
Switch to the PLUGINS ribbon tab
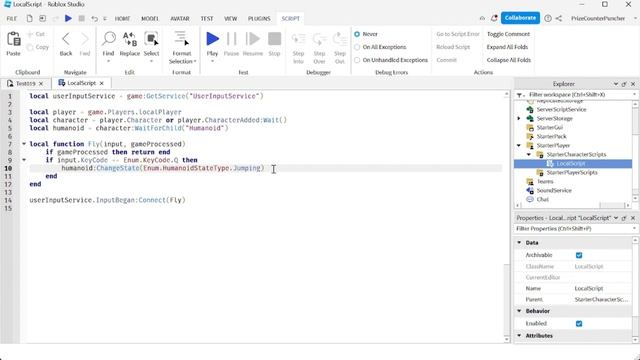click(259, 19)
